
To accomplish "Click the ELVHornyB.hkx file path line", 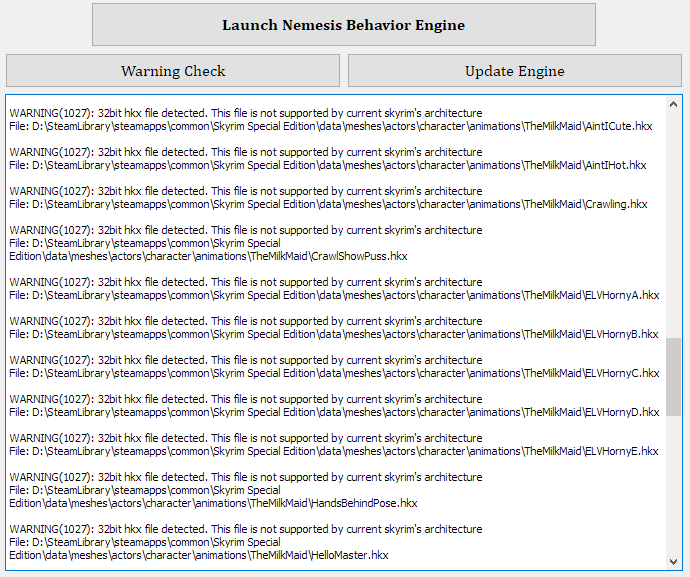I will click(334, 334).
